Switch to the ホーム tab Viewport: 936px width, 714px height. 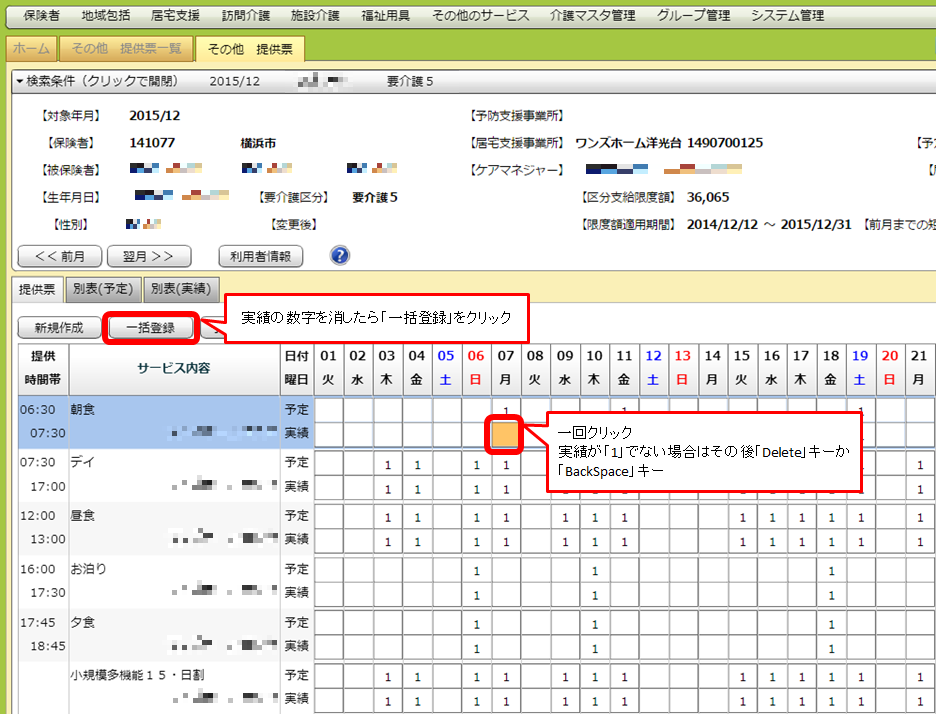point(30,49)
